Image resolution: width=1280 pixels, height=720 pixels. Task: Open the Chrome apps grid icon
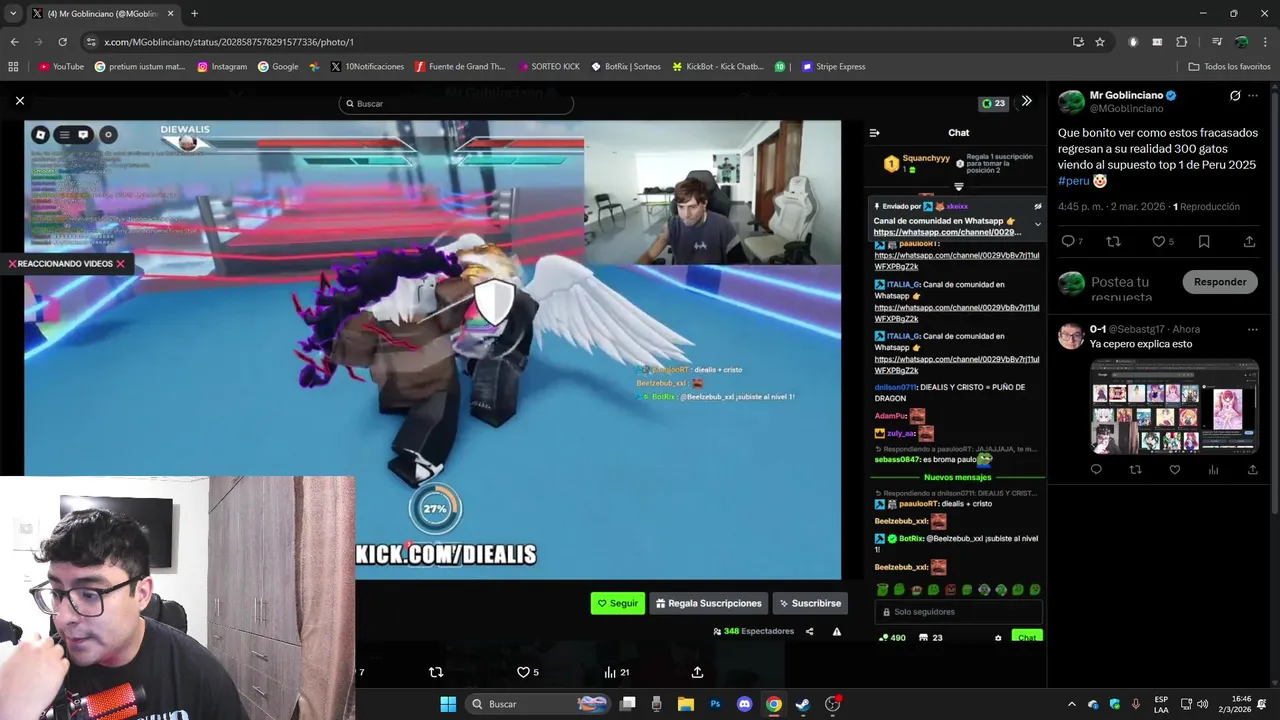pos(13,66)
